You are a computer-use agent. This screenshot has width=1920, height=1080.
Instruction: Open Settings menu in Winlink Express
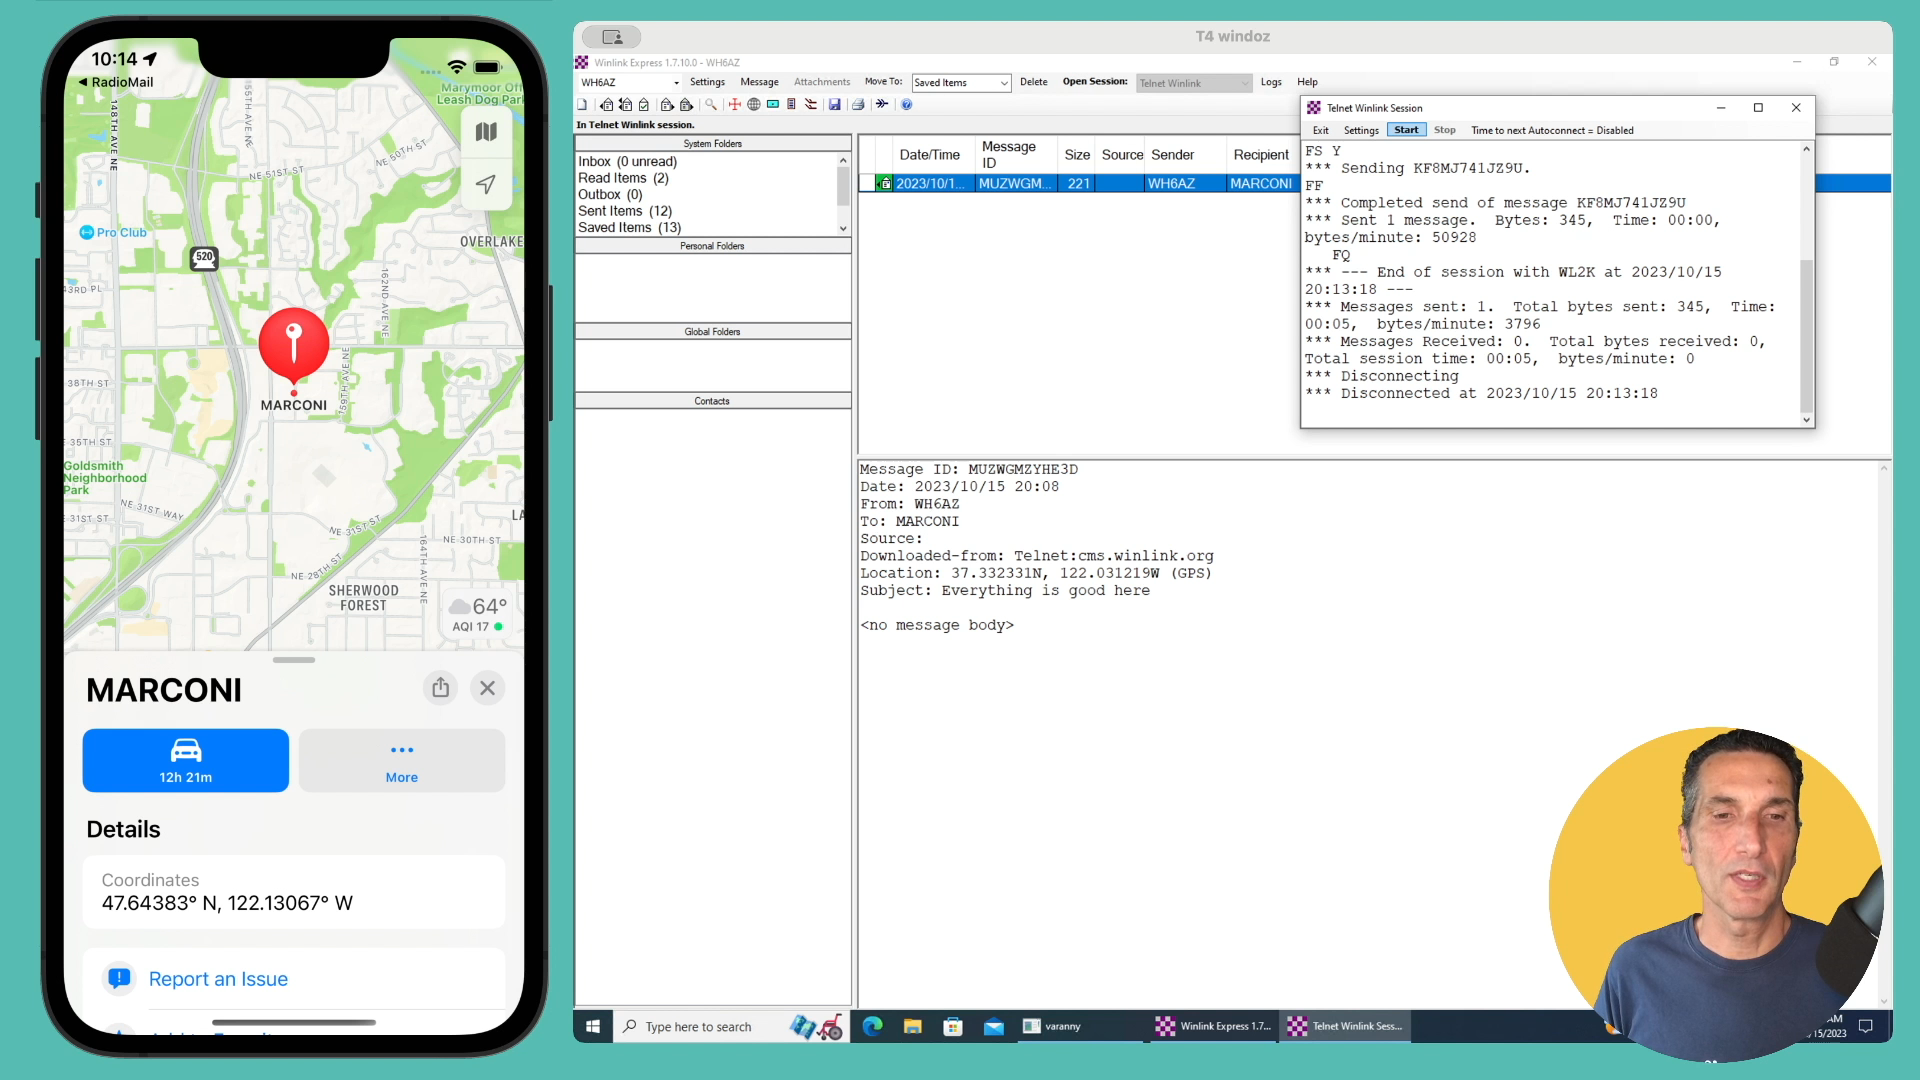pos(707,82)
